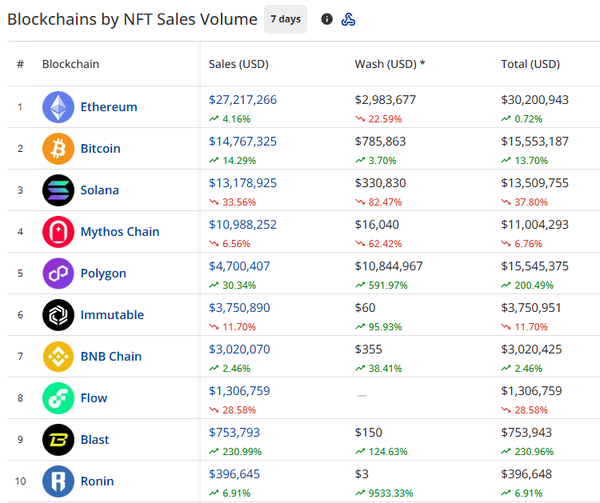
Task: Click the Immutable logo icon
Action: 58,315
